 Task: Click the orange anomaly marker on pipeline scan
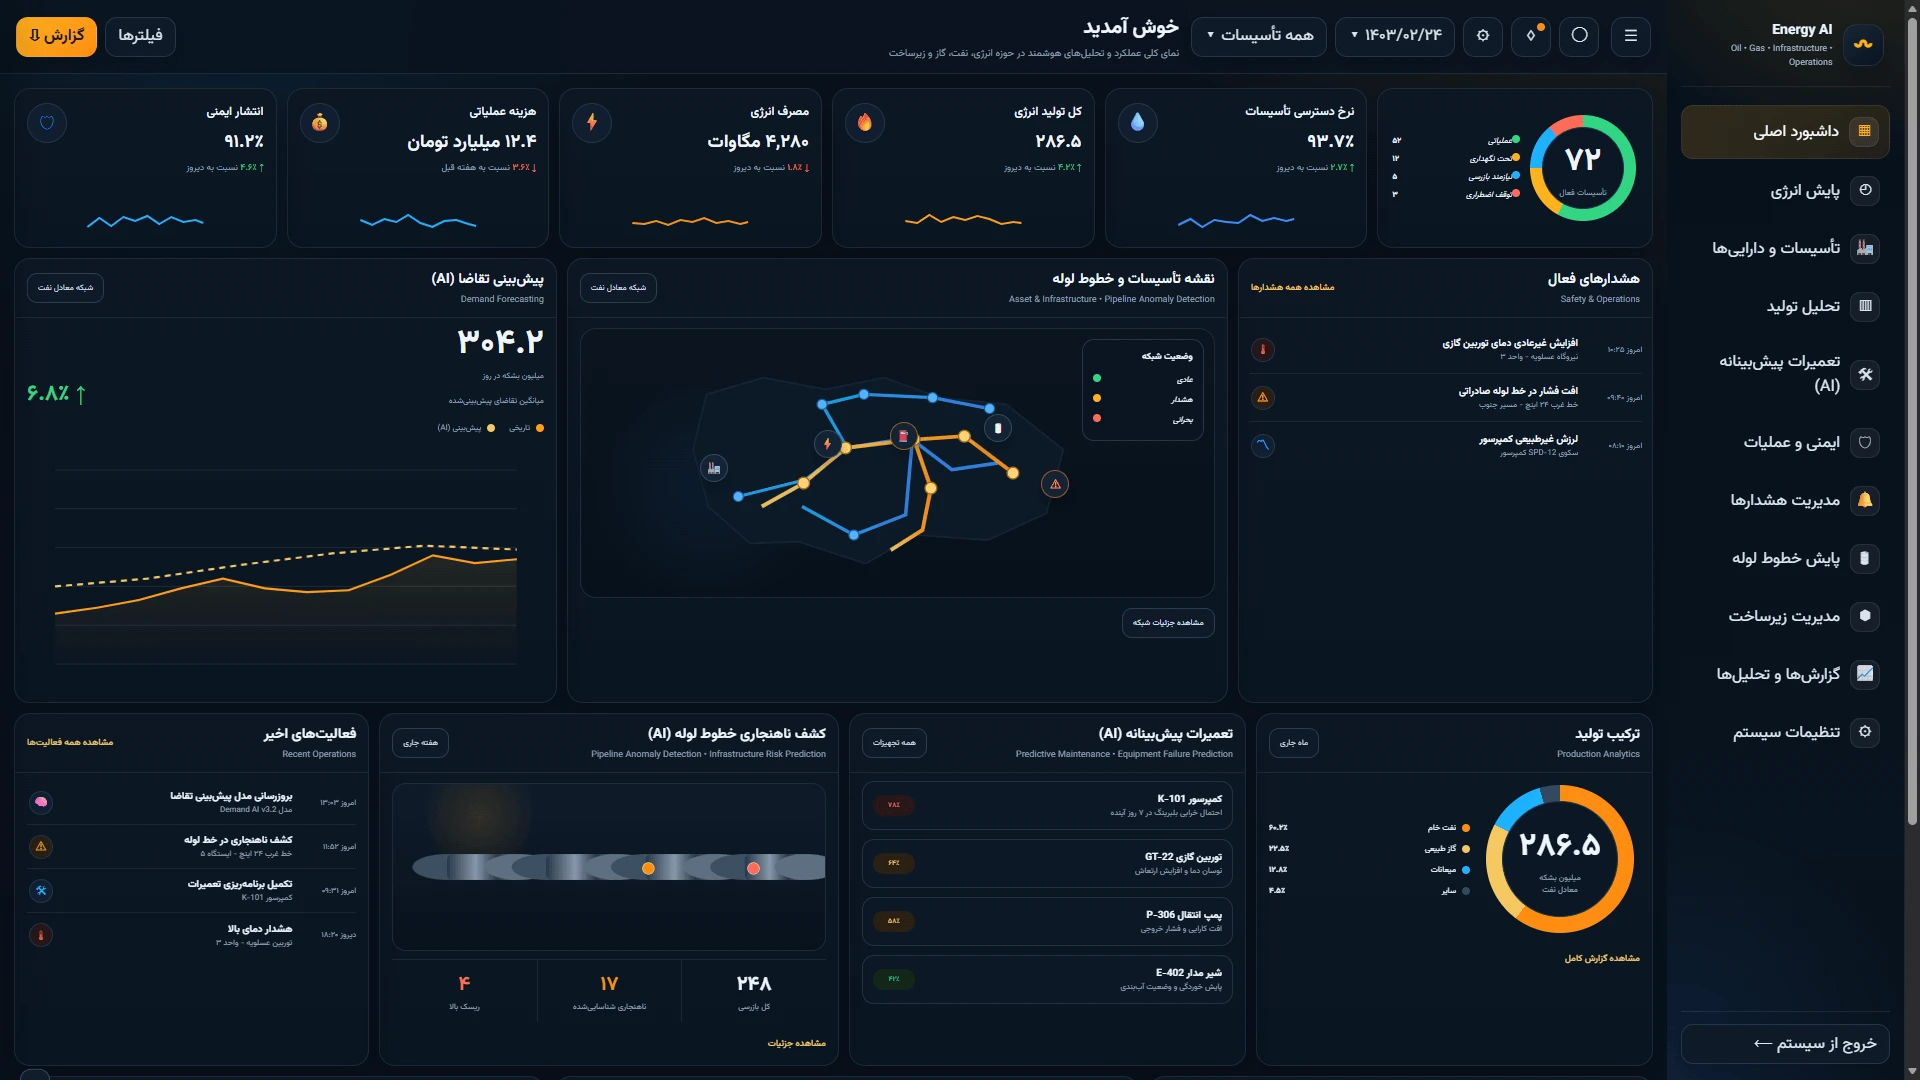click(648, 868)
